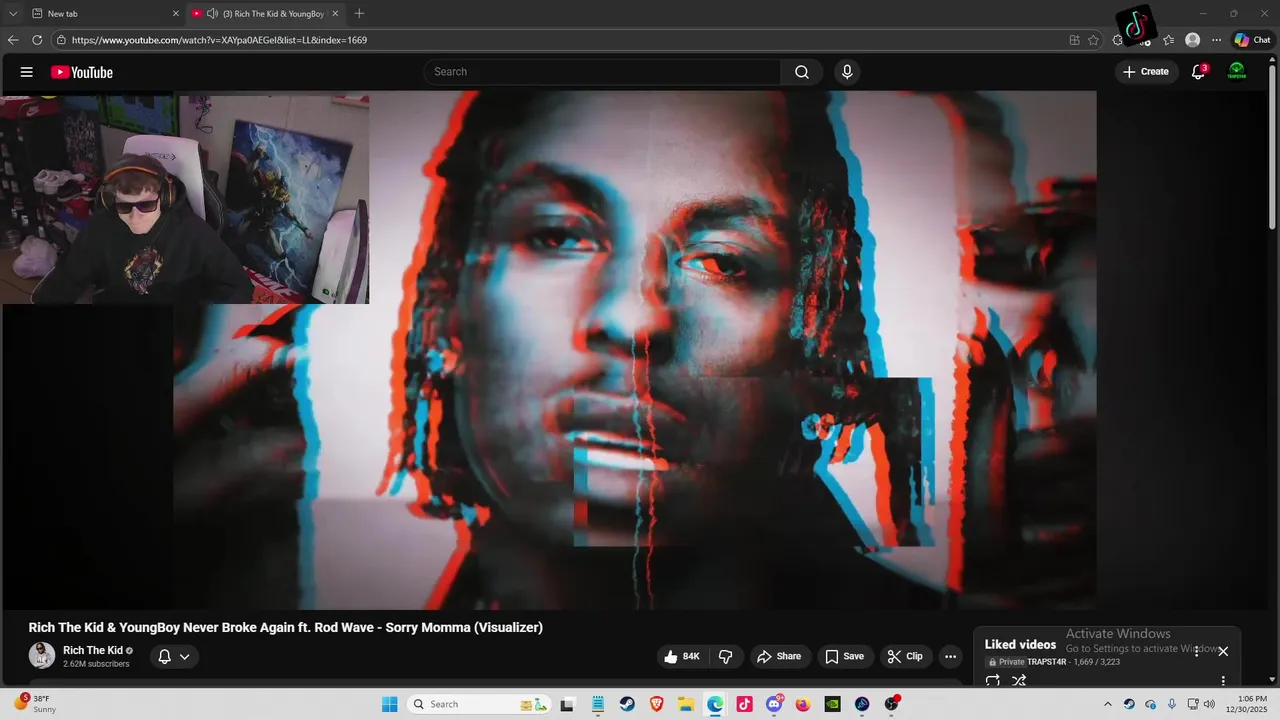Open the browser profile icon
The image size is (1280, 720).
pyautogui.click(x=1192, y=40)
